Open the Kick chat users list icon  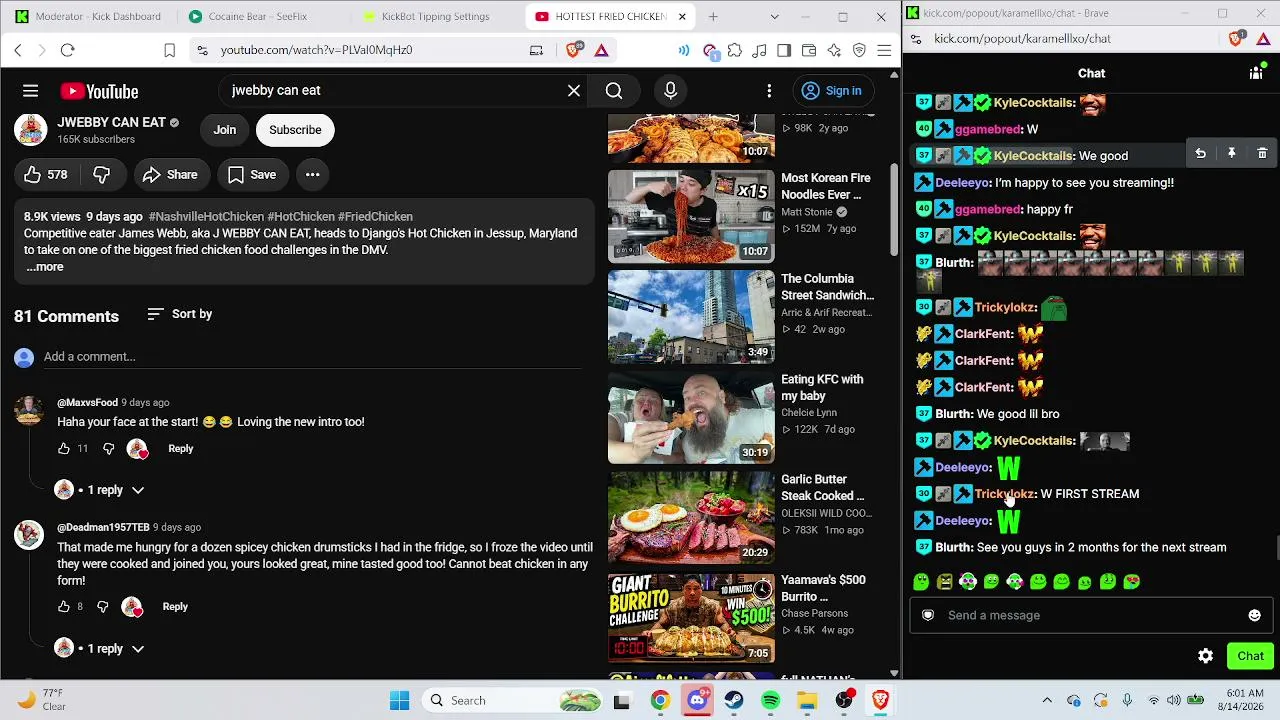1256,73
